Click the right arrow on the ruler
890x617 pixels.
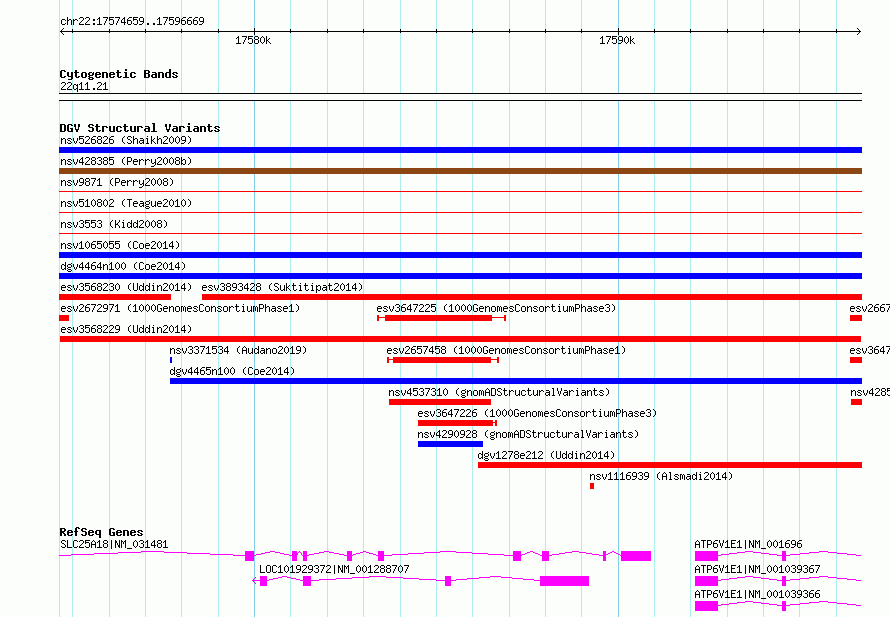pos(858,31)
